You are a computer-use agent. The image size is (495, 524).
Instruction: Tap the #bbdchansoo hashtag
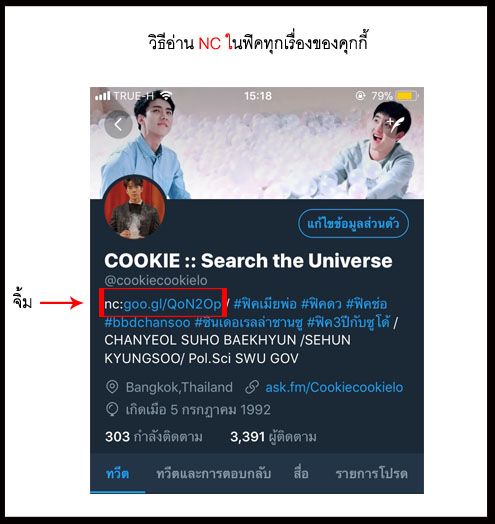tap(147, 323)
